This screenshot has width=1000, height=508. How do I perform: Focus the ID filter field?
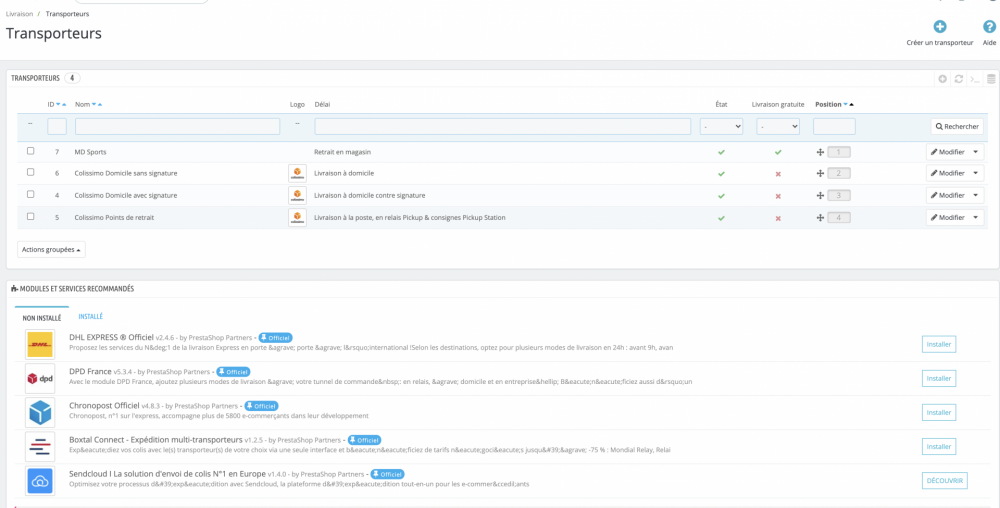coord(57,126)
